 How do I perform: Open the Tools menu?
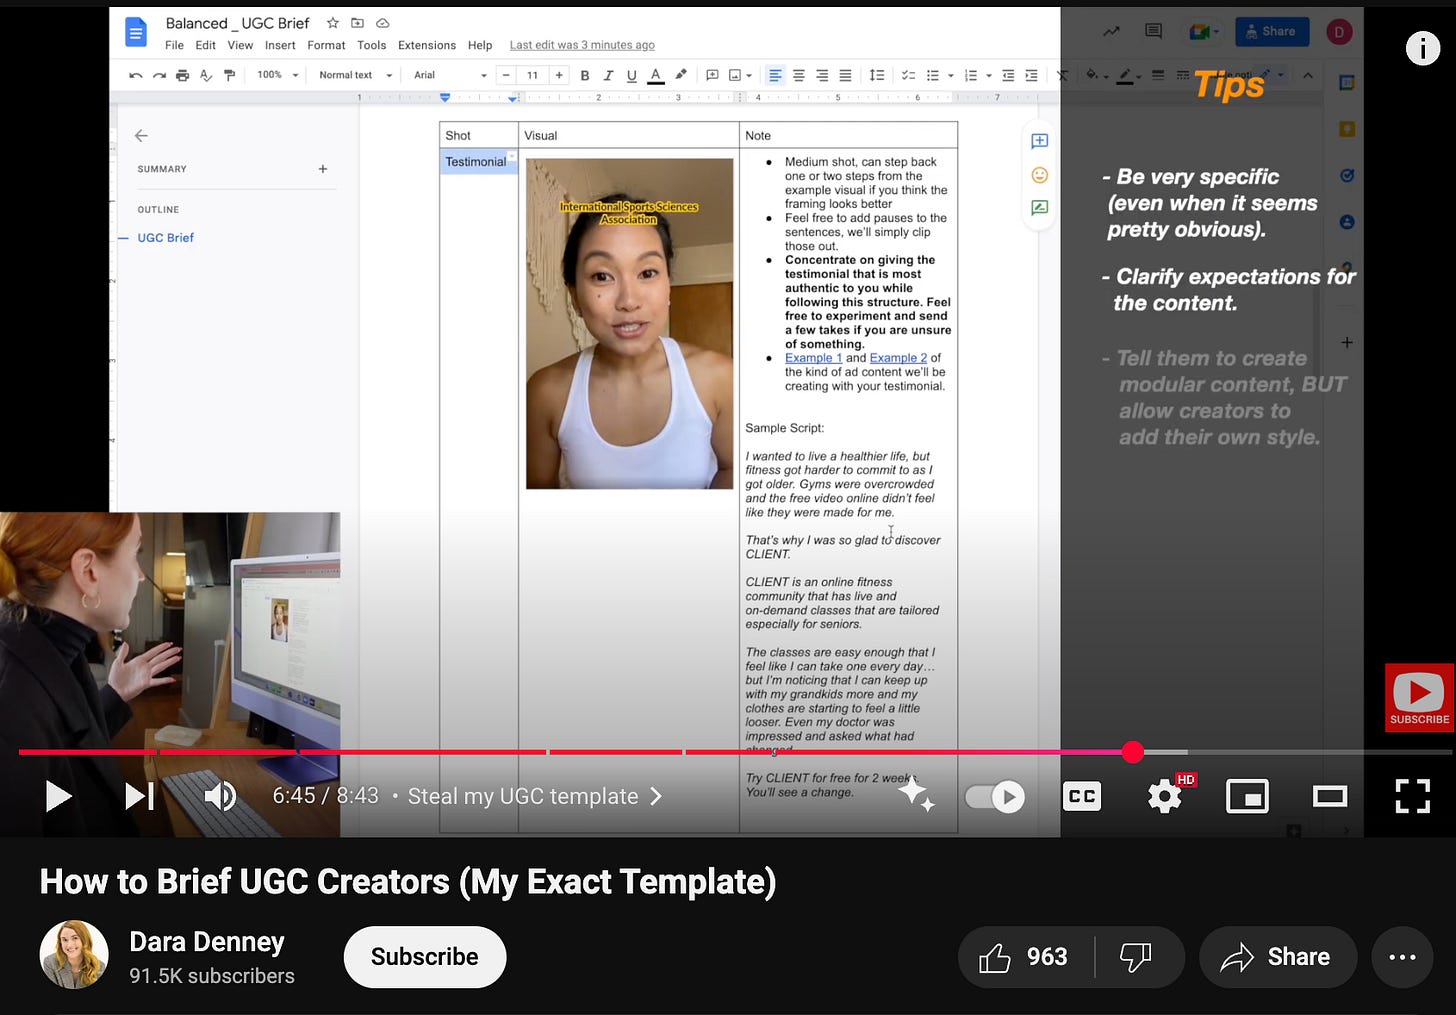pos(371,45)
